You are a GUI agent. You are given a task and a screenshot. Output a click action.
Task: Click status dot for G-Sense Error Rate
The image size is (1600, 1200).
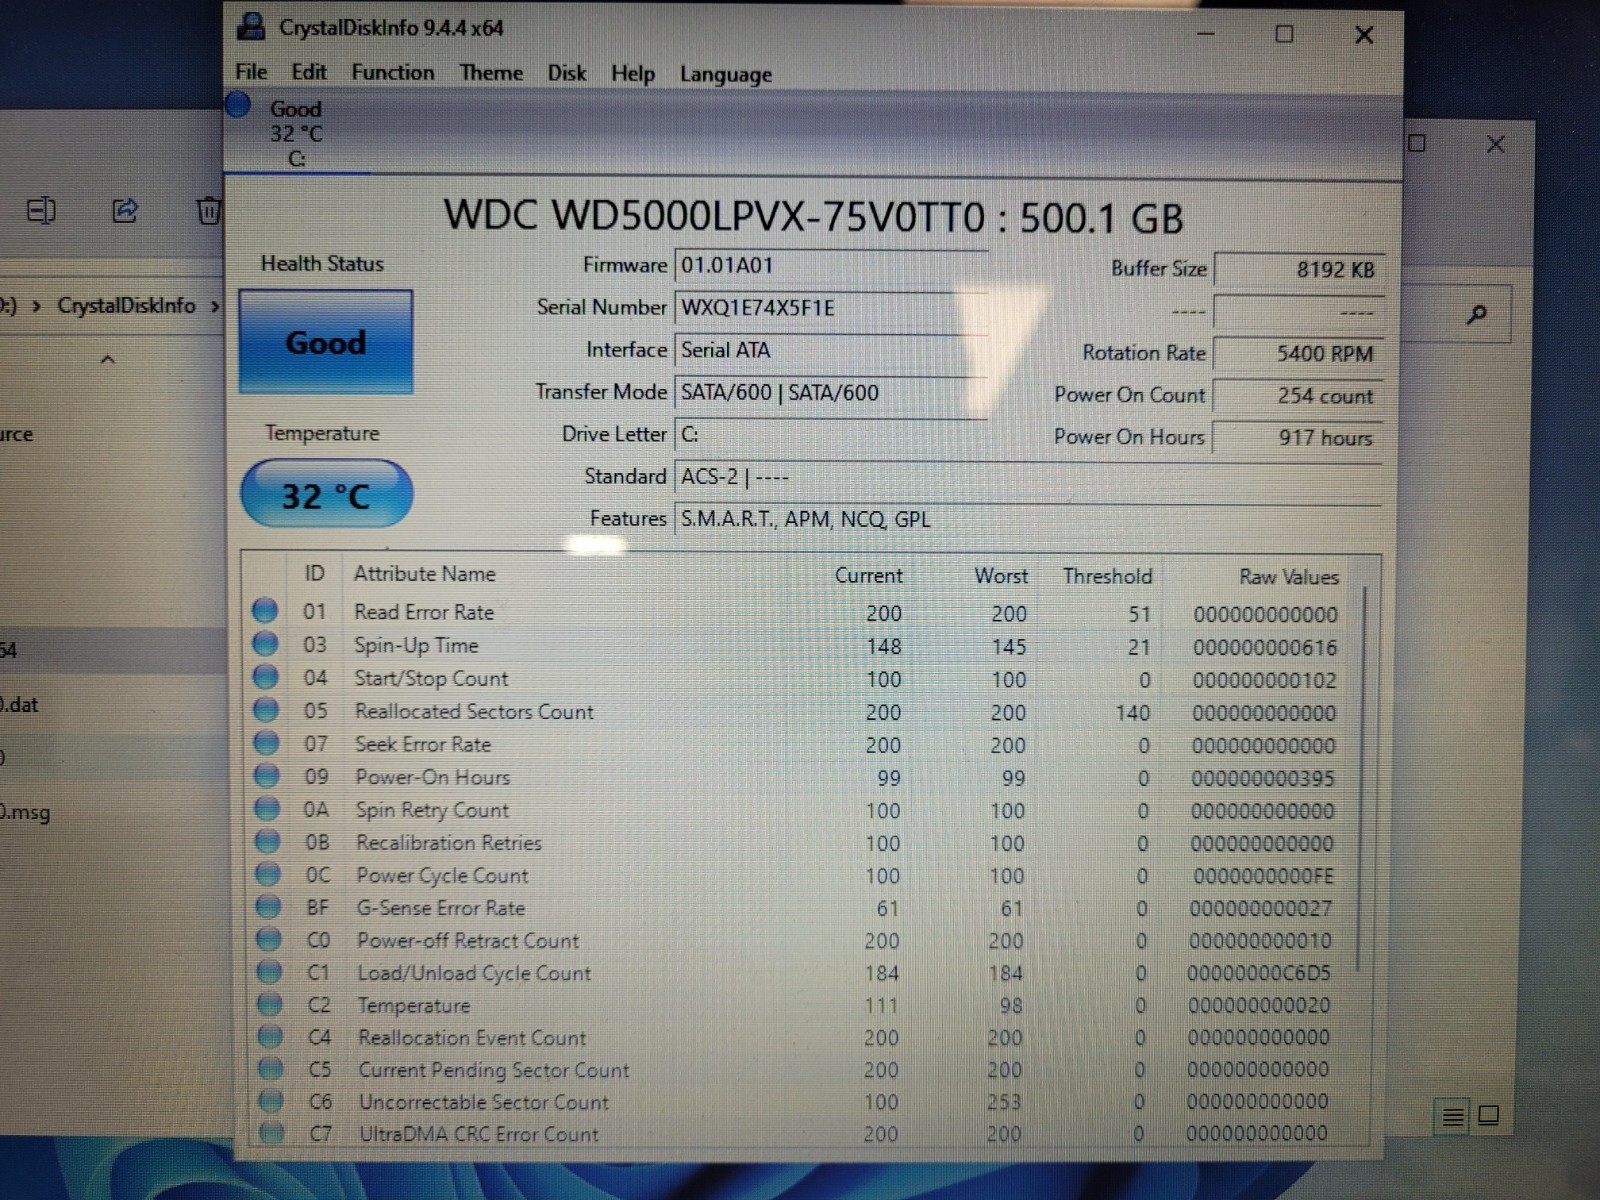point(268,906)
